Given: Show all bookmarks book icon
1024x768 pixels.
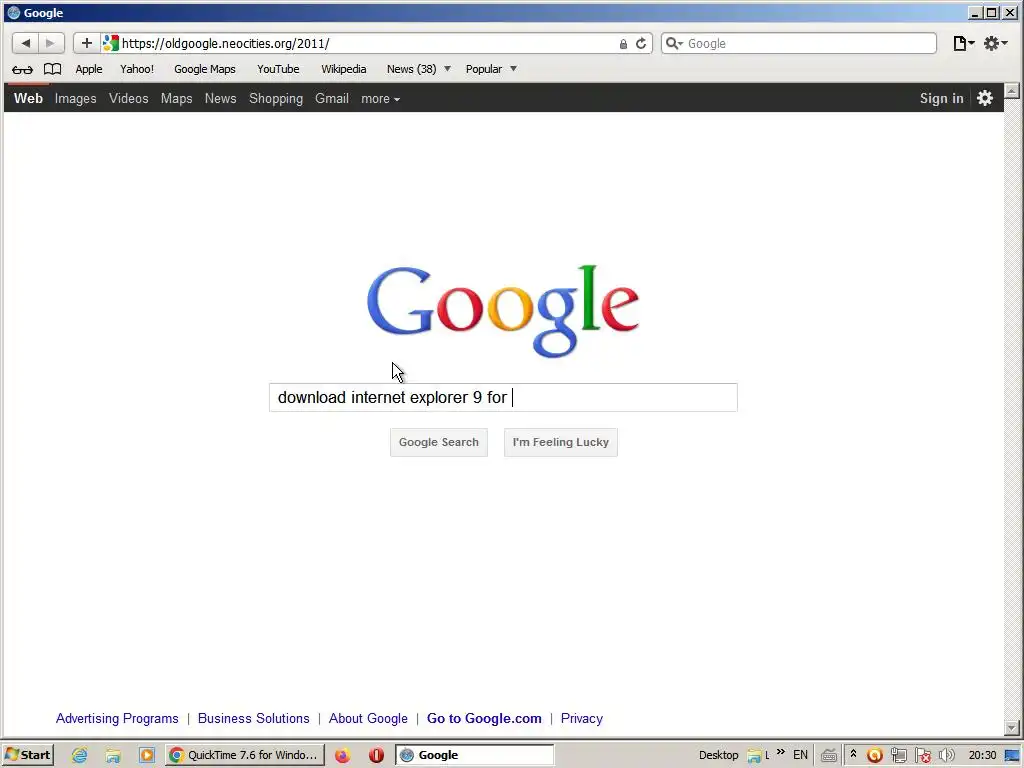Looking at the screenshot, I should [52, 69].
